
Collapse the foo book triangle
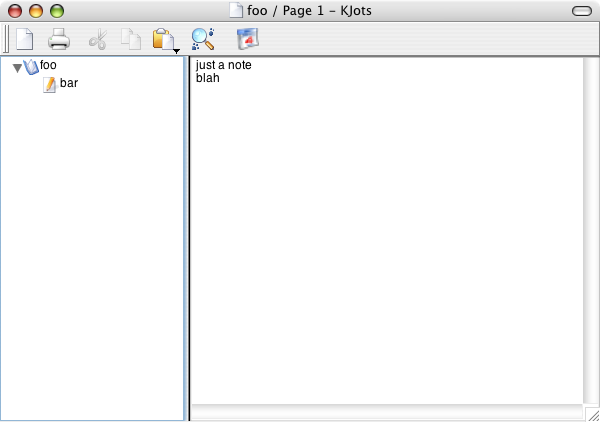tap(17, 68)
